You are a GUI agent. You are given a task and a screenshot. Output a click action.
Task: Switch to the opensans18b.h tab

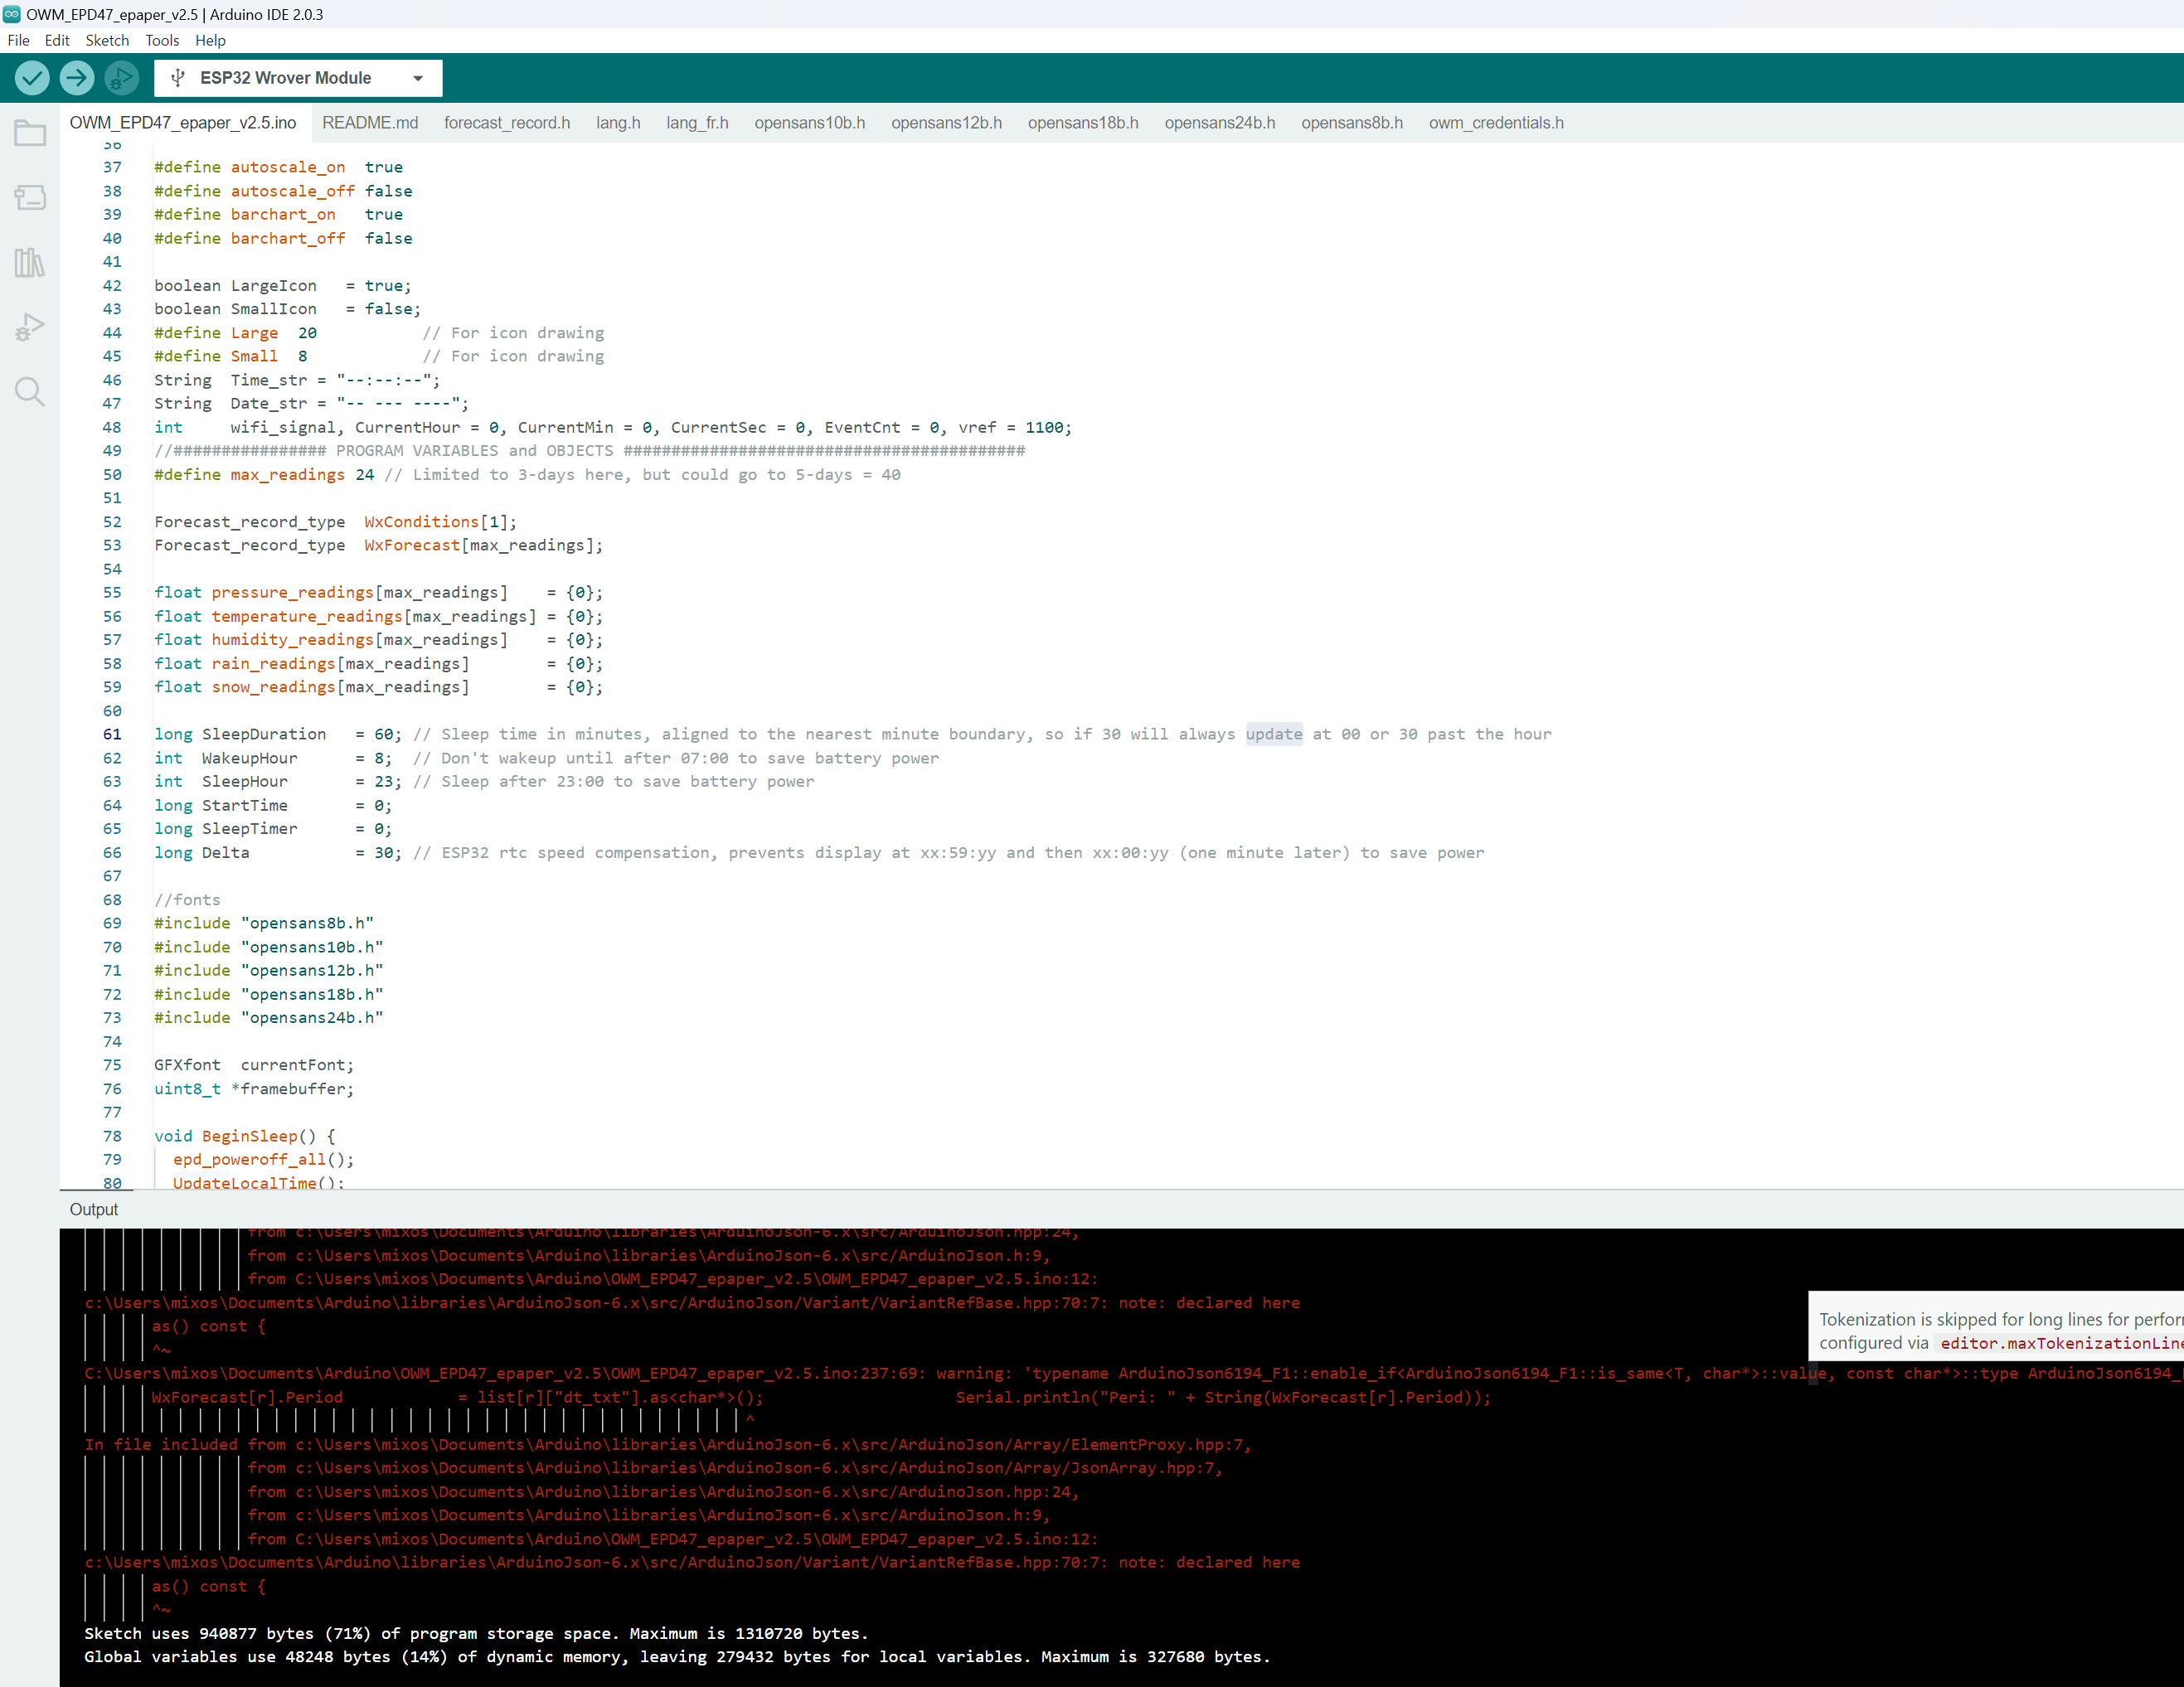tap(1083, 123)
